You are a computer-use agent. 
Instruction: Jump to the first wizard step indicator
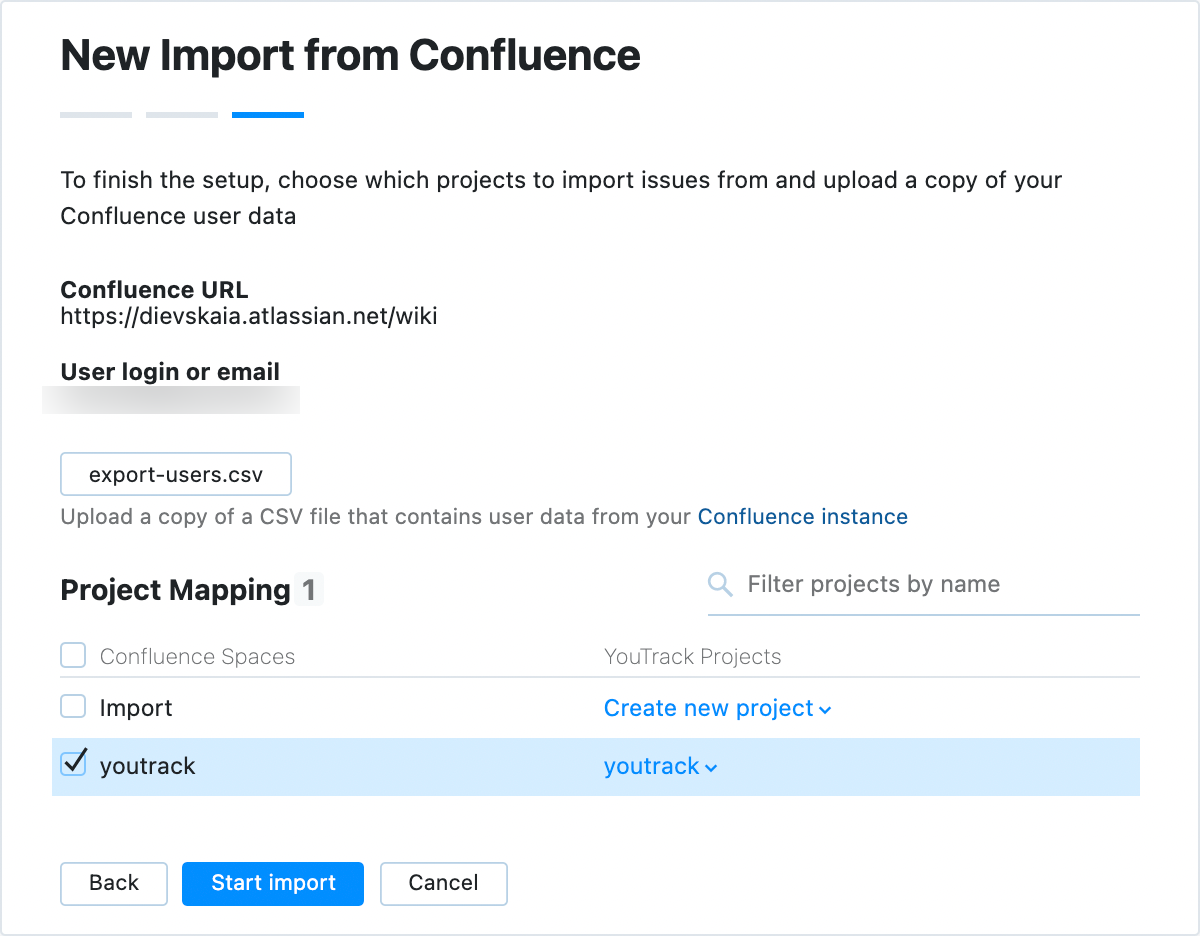coord(96,115)
